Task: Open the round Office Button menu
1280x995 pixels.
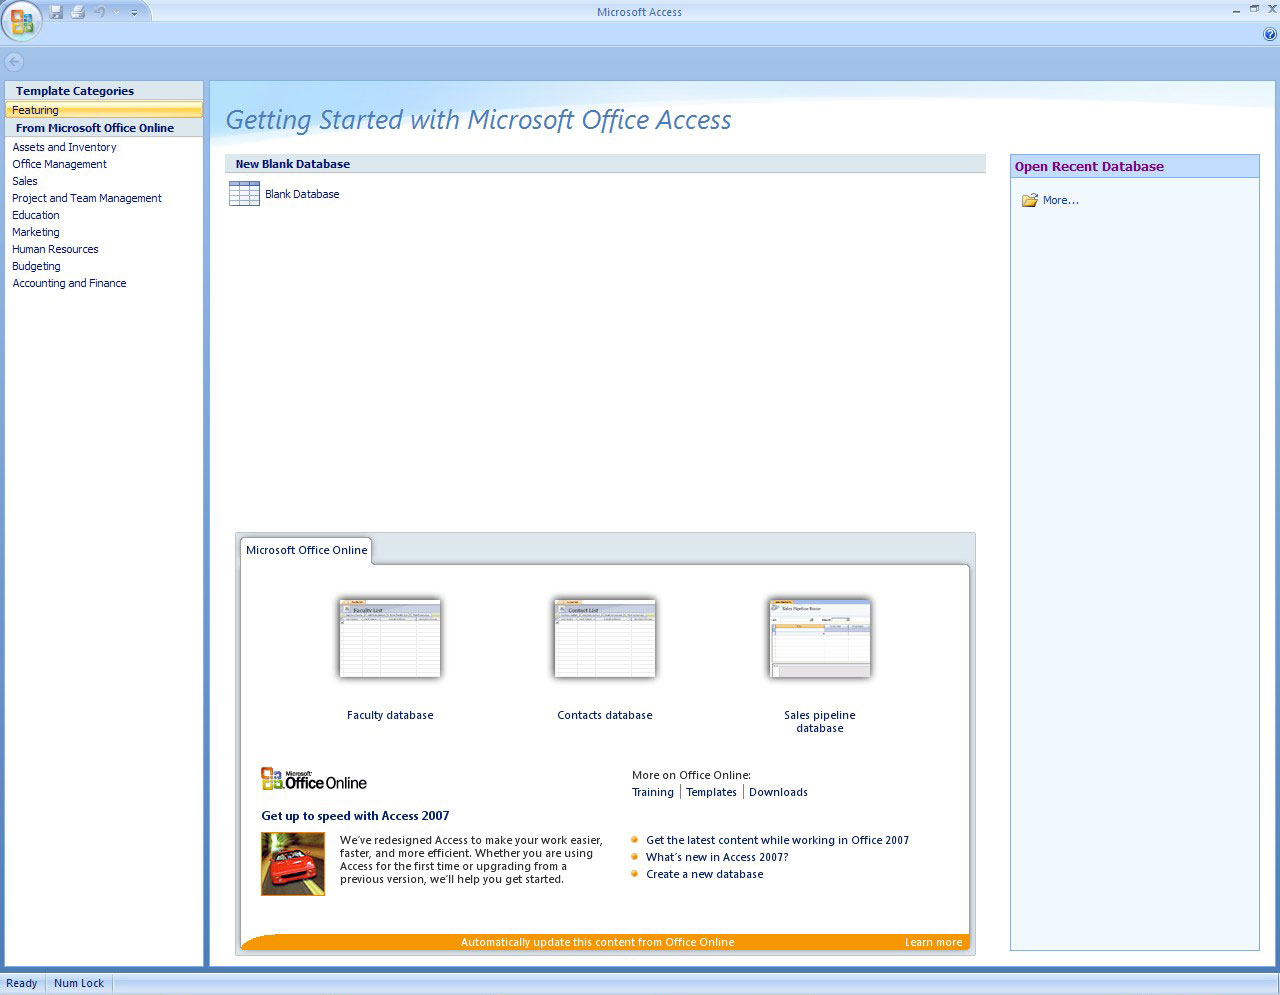Action: click(22, 21)
